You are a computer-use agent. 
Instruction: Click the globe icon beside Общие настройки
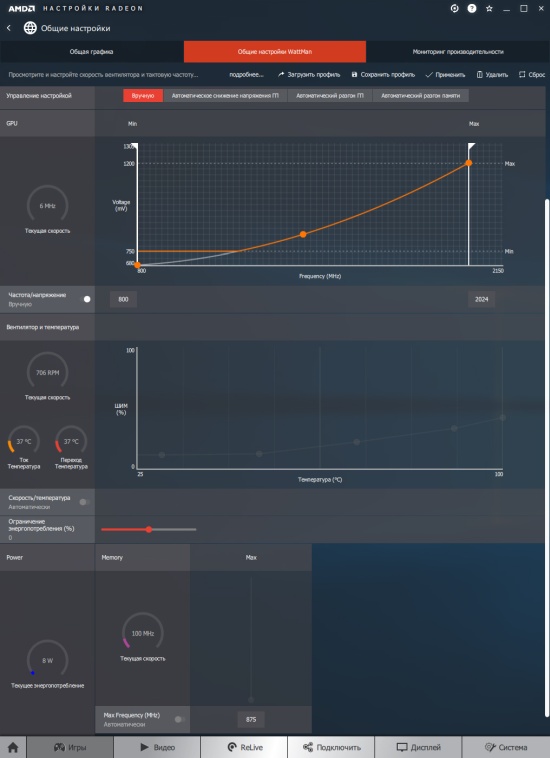[30, 28]
